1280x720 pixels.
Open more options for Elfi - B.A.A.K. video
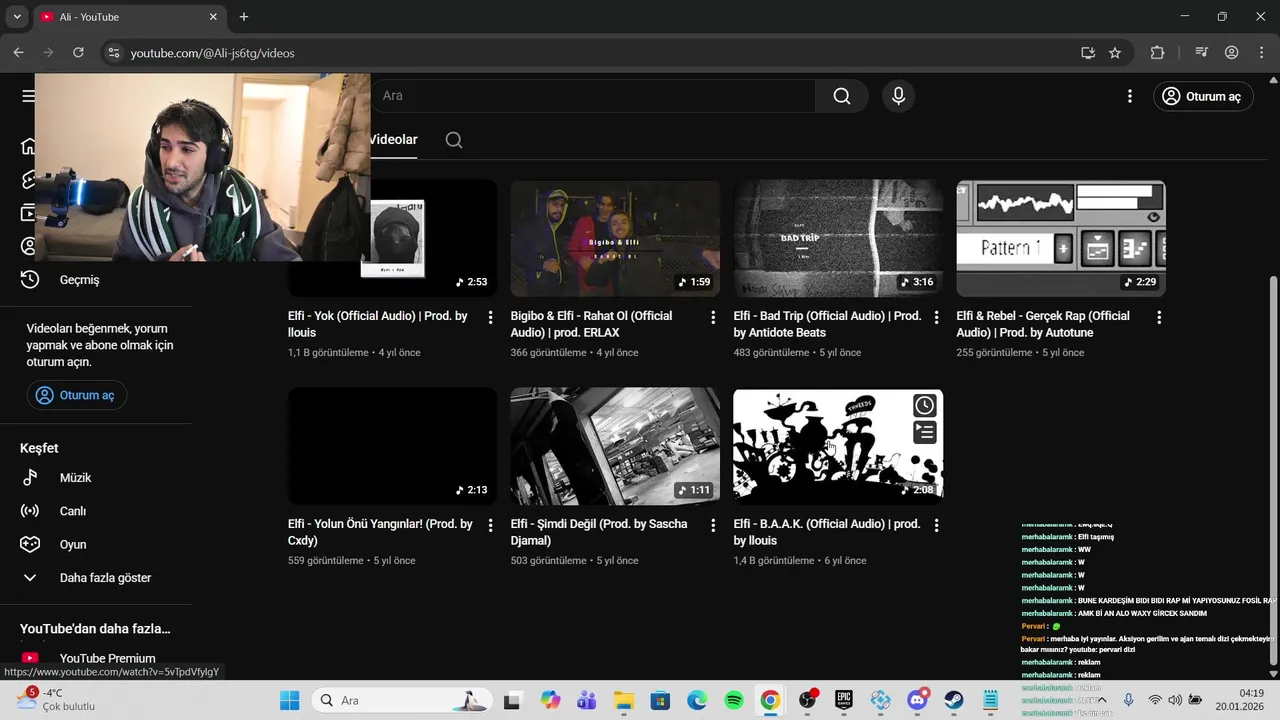(x=936, y=525)
